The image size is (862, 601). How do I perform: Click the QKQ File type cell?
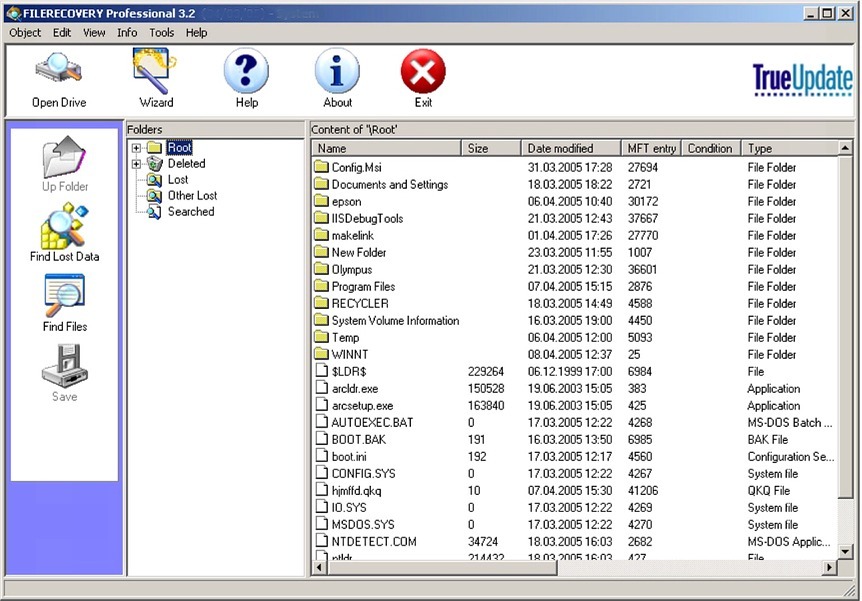(769, 491)
